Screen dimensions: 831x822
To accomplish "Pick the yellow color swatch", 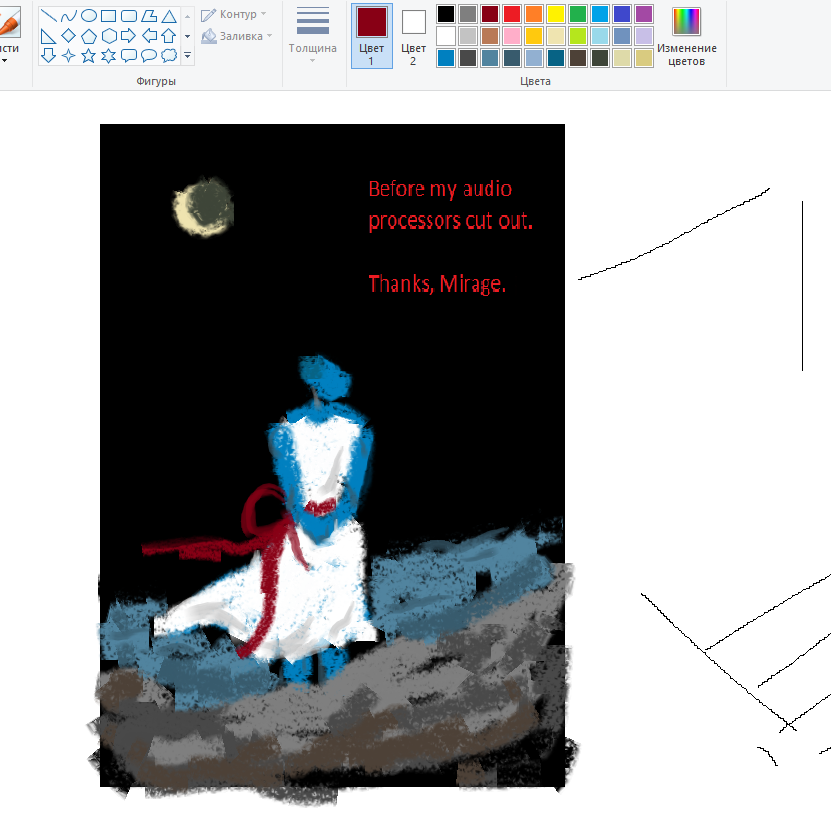I will 556,14.
